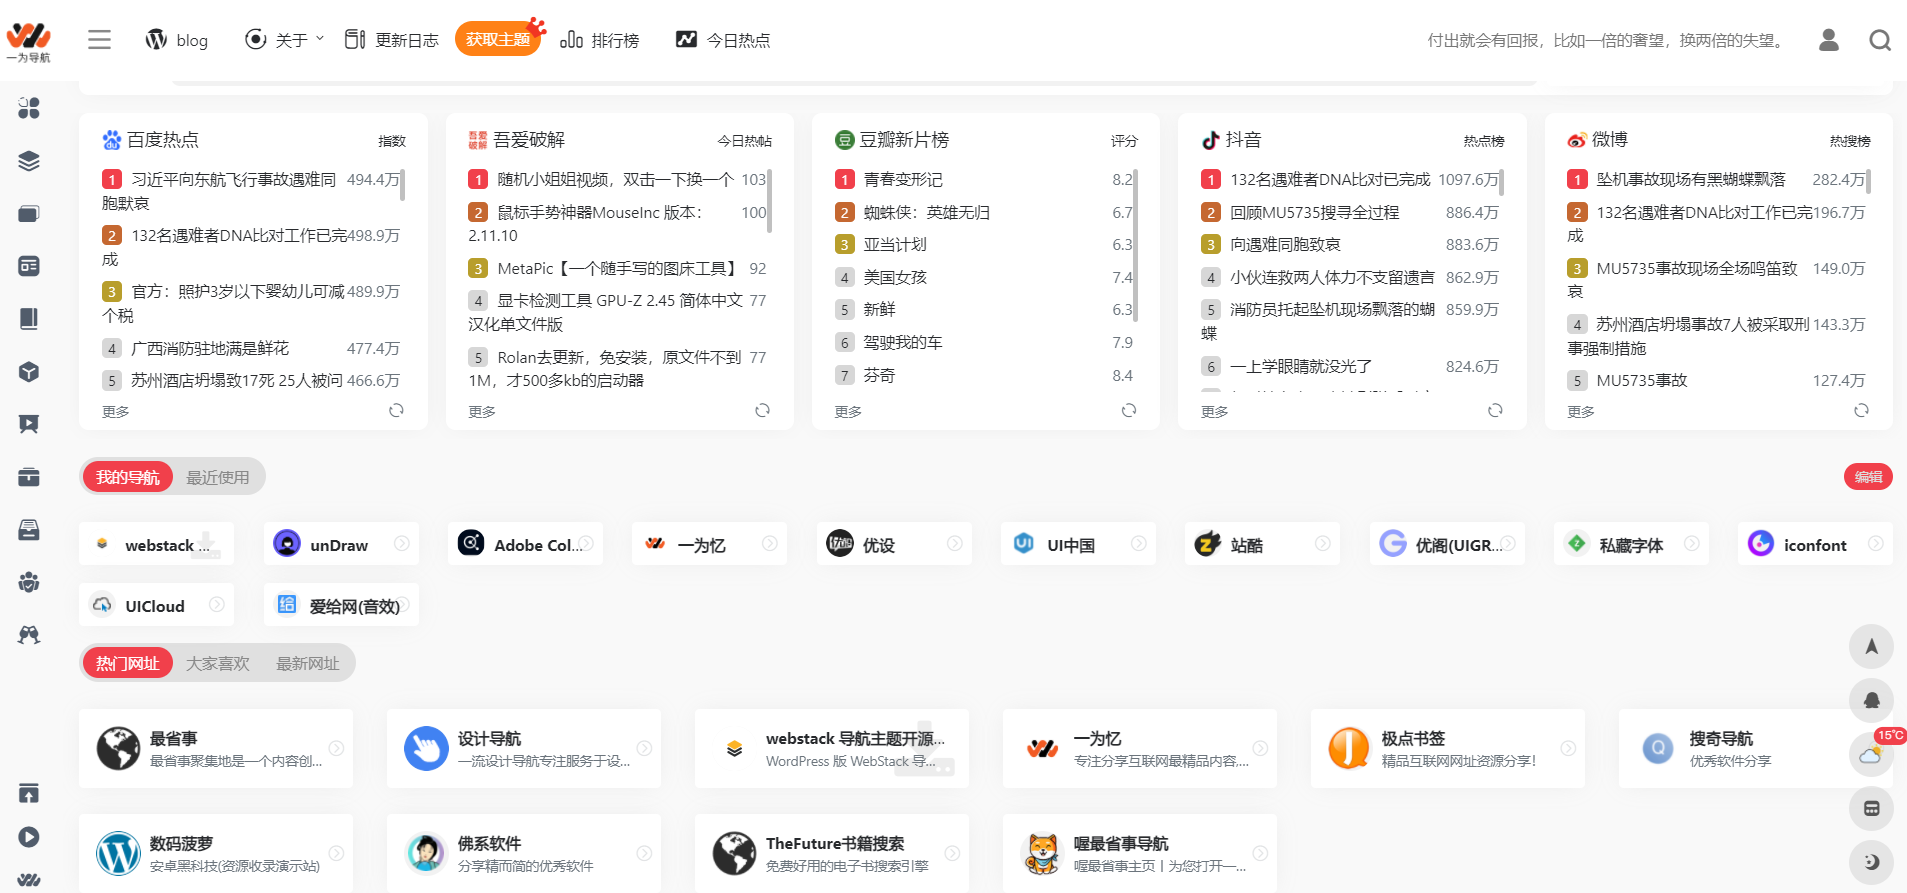Click the user account icon
The image size is (1907, 893).
click(1829, 40)
